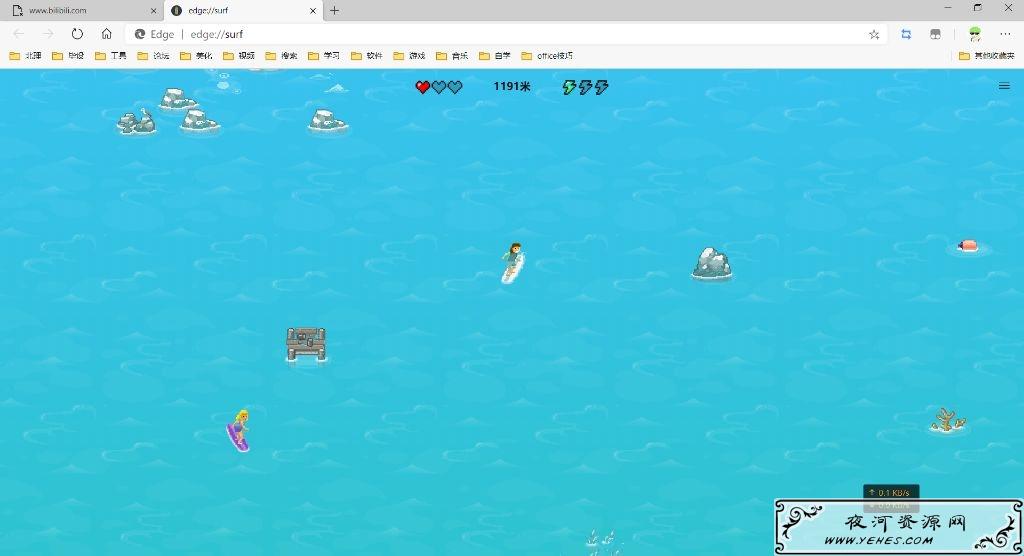
Task: Open the 搜索 bookmark folder
Action: point(281,56)
